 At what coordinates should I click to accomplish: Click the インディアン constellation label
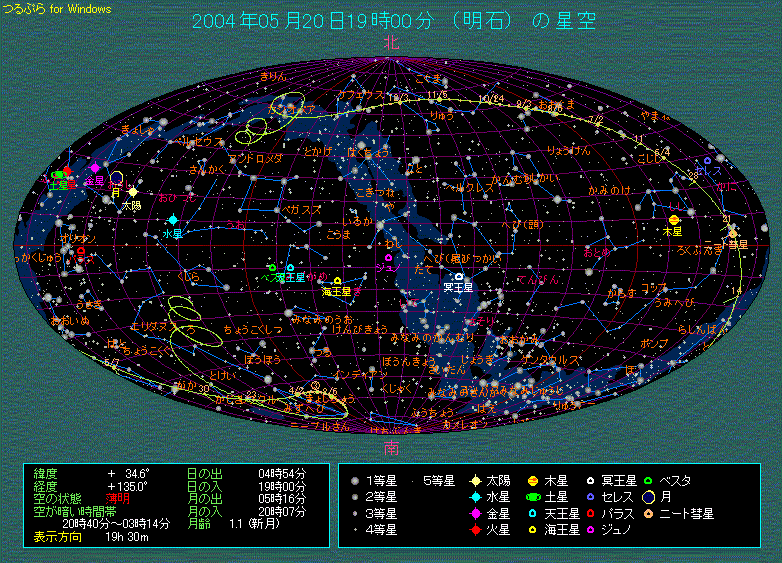361,374
